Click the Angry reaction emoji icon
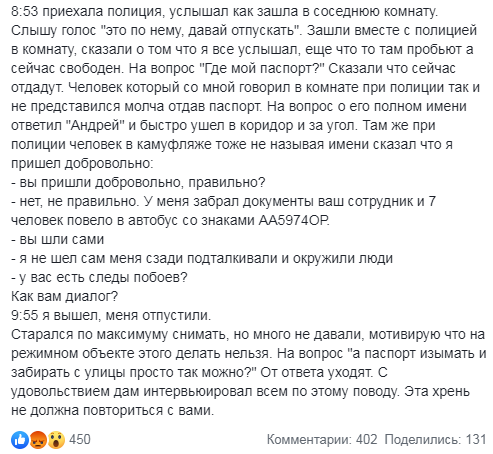 tap(38, 440)
